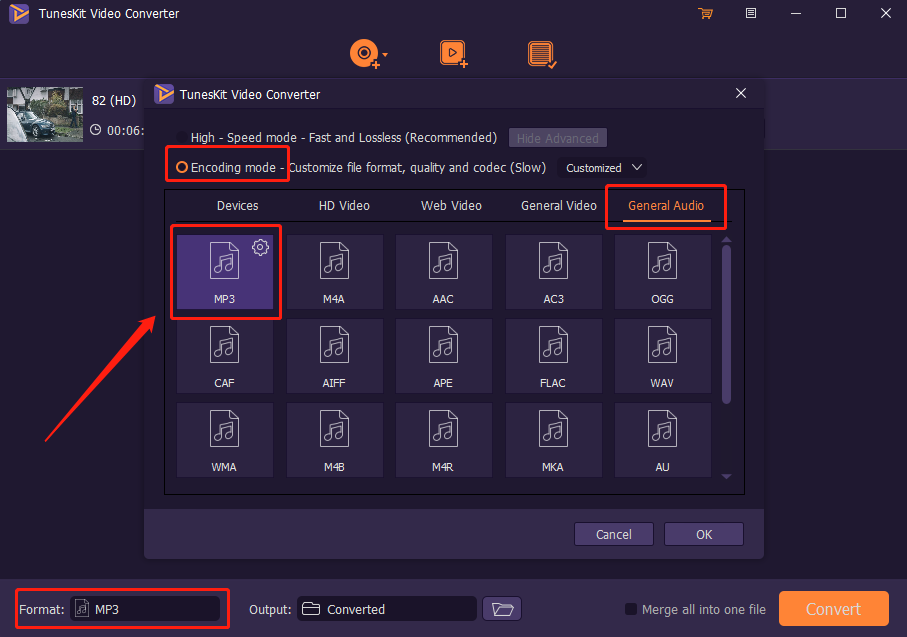907x637 pixels.
Task: Click the format list scrollbar thumb
Action: tap(727, 324)
